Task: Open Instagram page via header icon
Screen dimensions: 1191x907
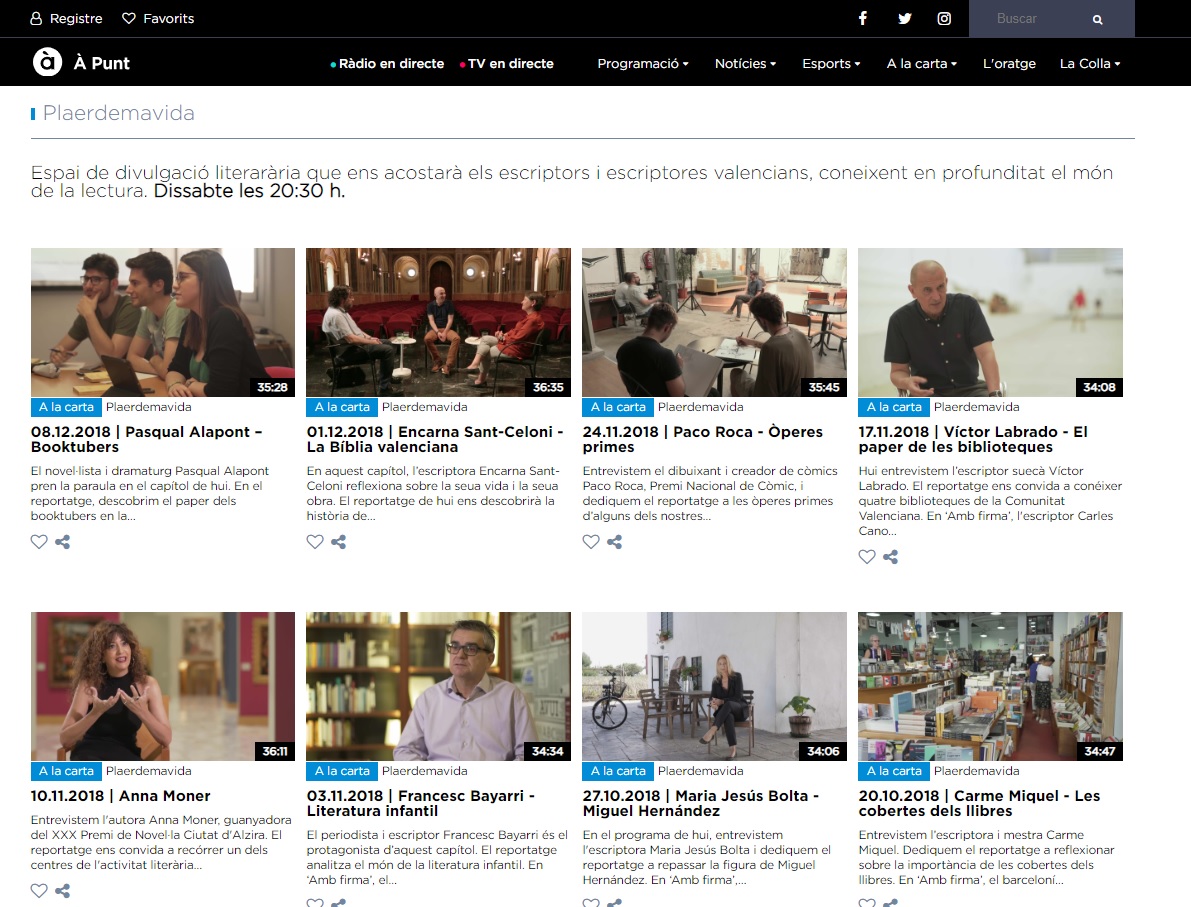Action: (944, 18)
